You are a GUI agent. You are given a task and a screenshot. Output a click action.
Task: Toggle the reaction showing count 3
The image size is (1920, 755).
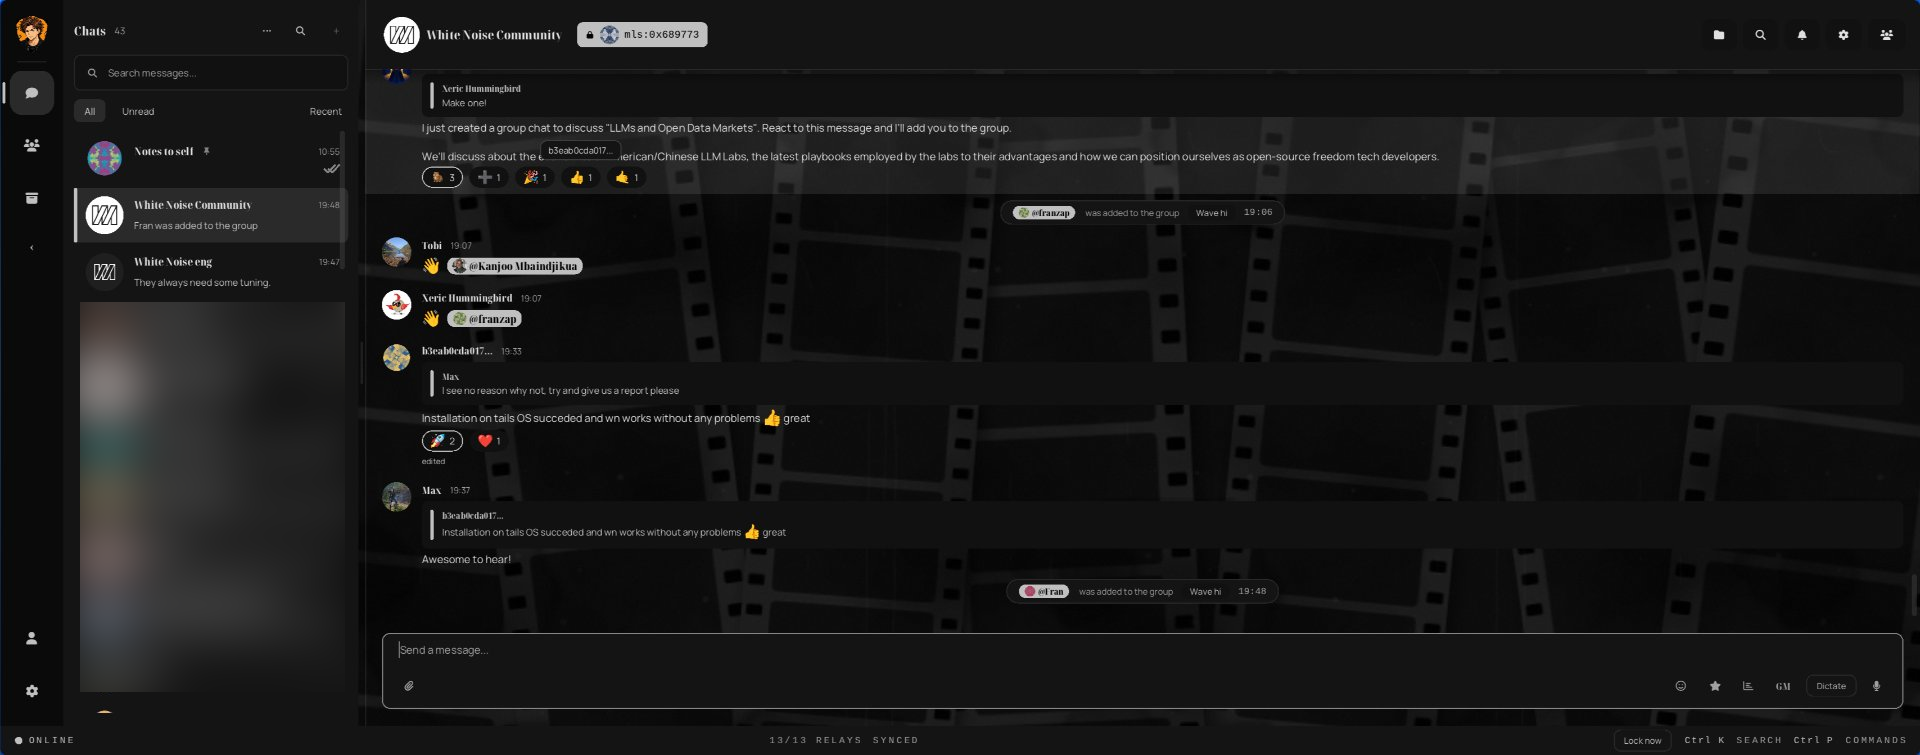442,177
